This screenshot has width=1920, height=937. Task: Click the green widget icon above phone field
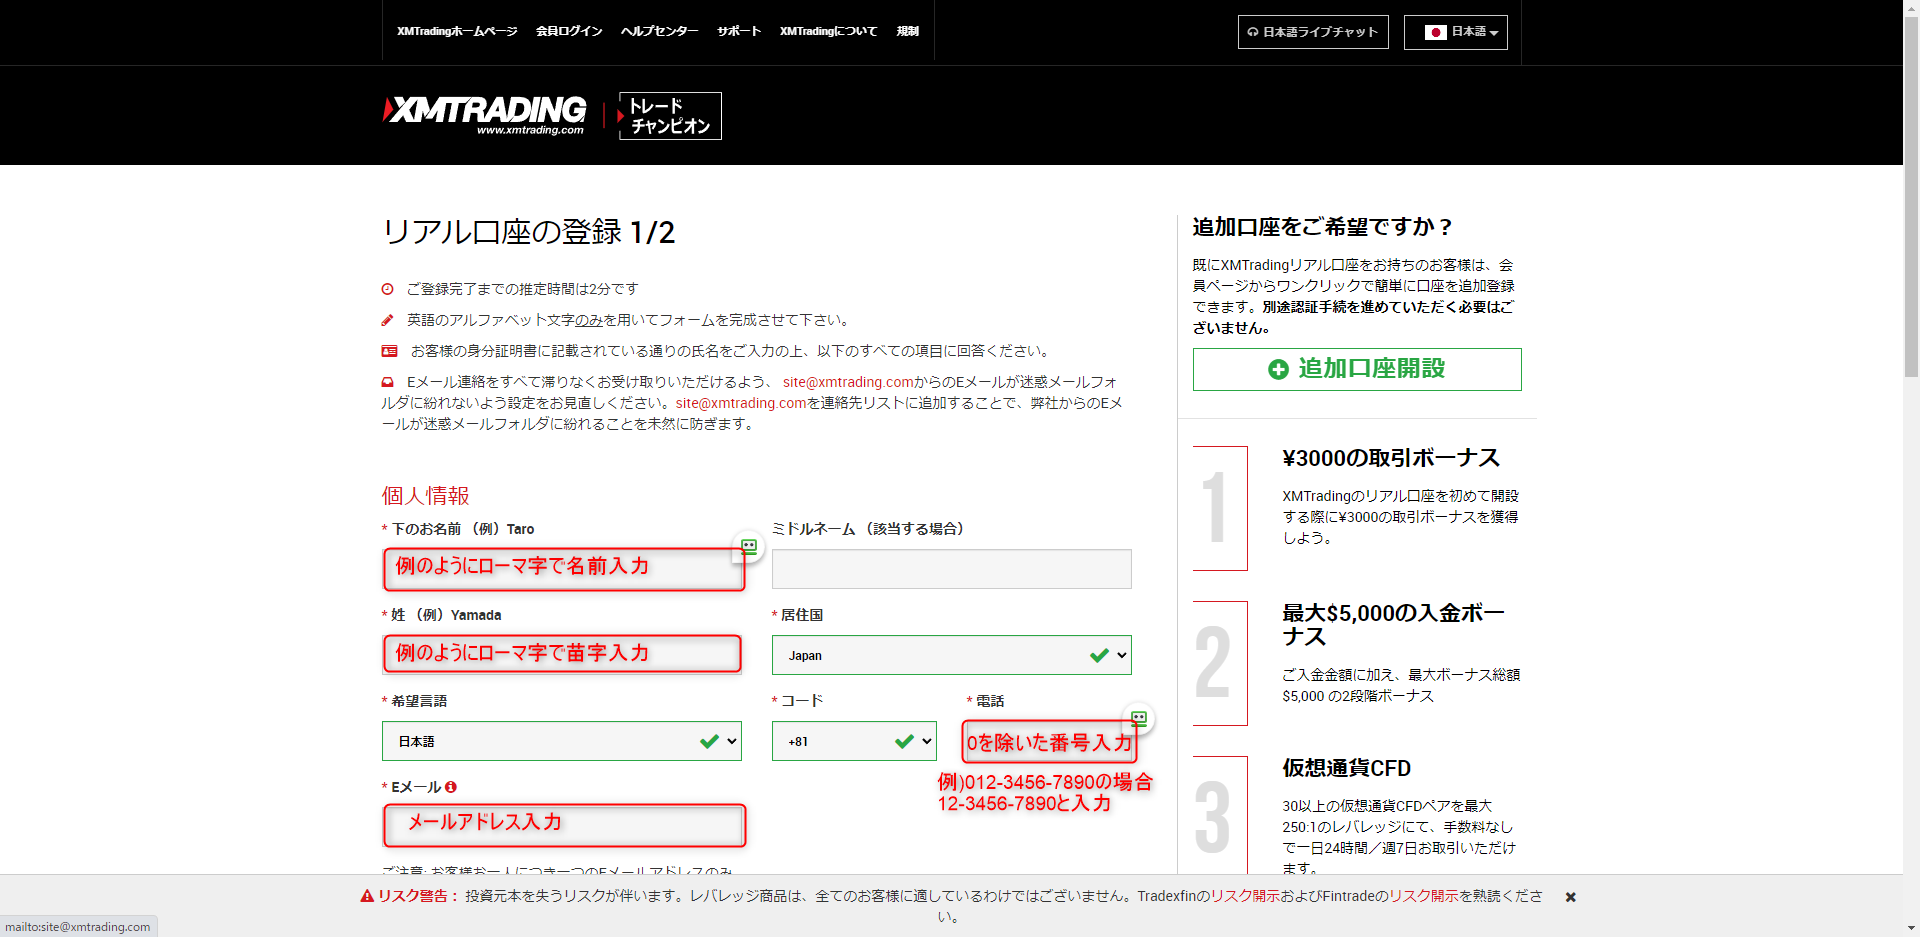click(1138, 718)
